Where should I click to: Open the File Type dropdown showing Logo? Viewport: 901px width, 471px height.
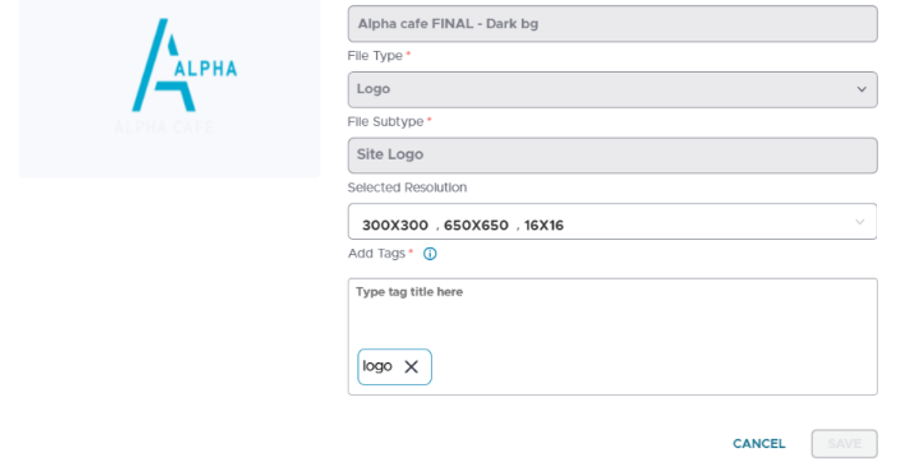613,90
